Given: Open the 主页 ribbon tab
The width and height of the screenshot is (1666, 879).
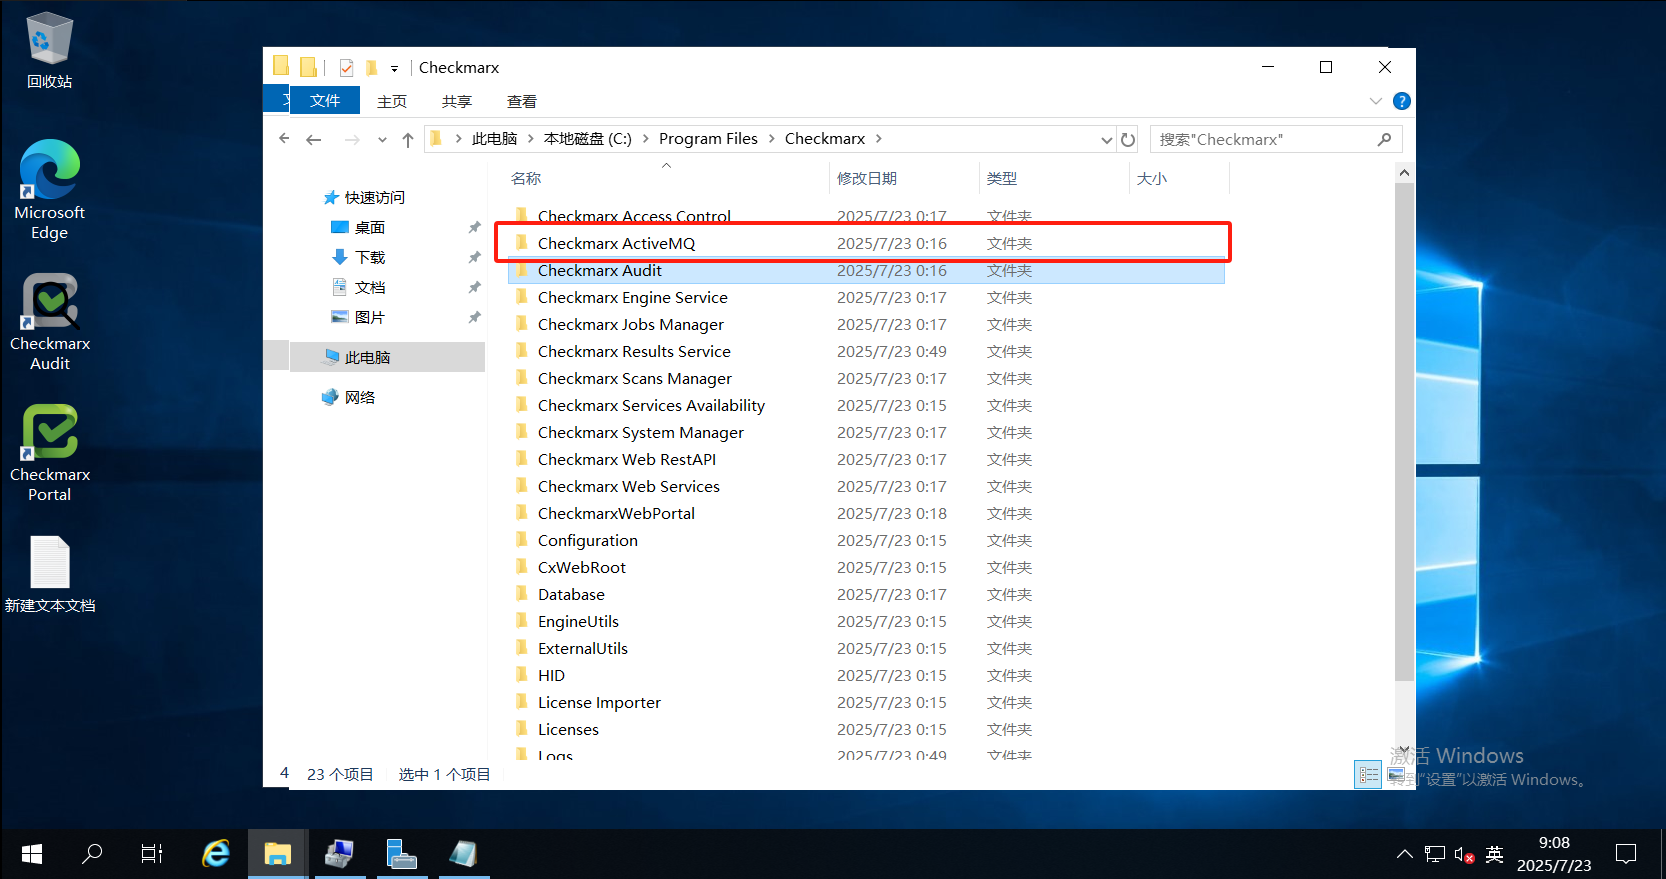Looking at the screenshot, I should (x=392, y=102).
